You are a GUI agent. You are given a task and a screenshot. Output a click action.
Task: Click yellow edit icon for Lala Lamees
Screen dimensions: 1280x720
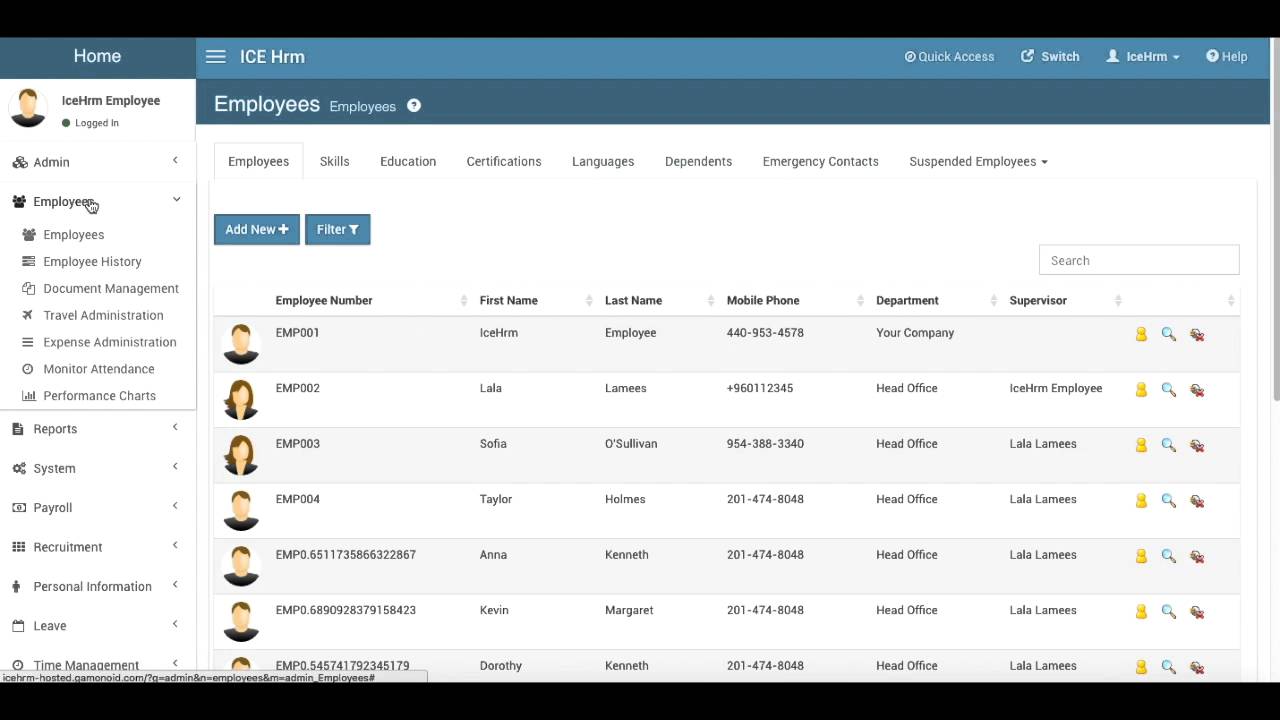1141,390
